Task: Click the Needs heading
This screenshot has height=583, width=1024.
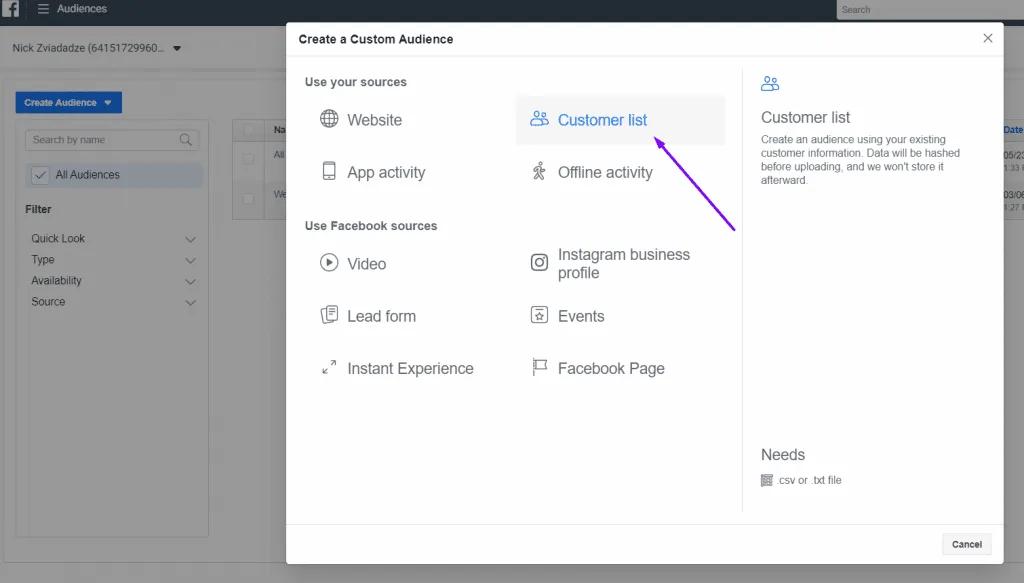Action: click(x=782, y=454)
